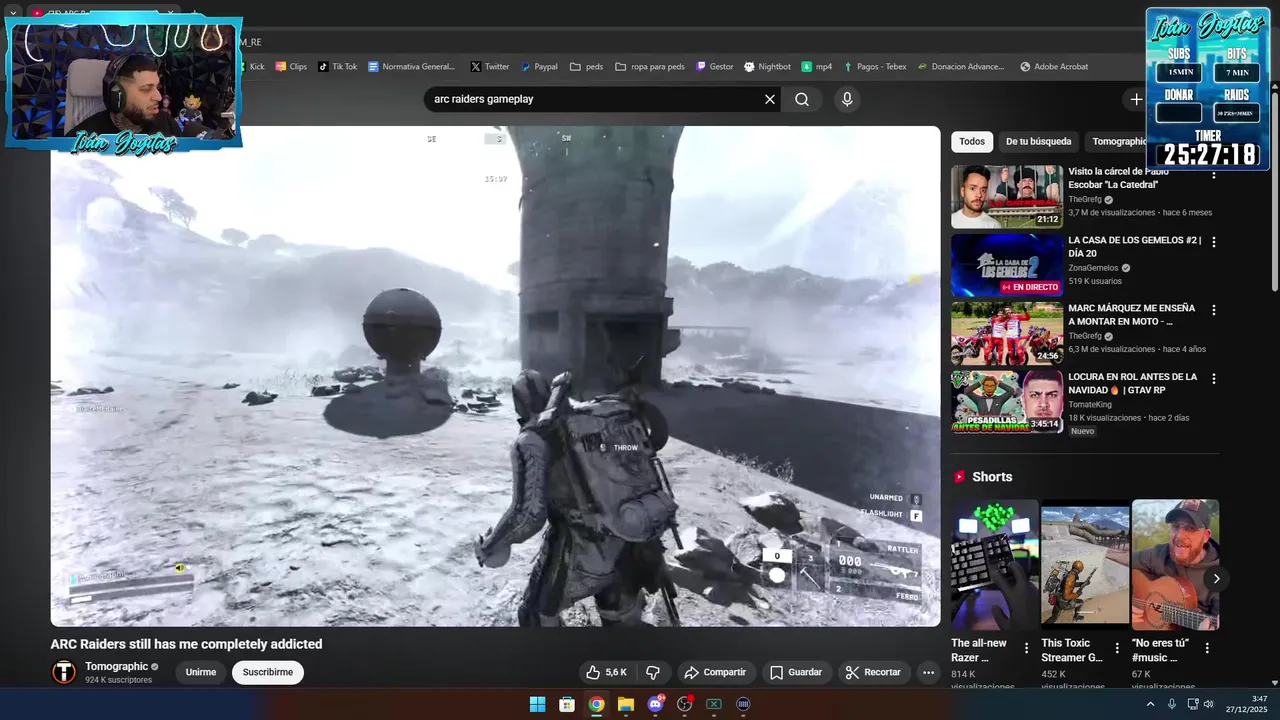1280x720 pixels.
Task: Open the mp4 bookmark
Action: pyautogui.click(x=817, y=67)
